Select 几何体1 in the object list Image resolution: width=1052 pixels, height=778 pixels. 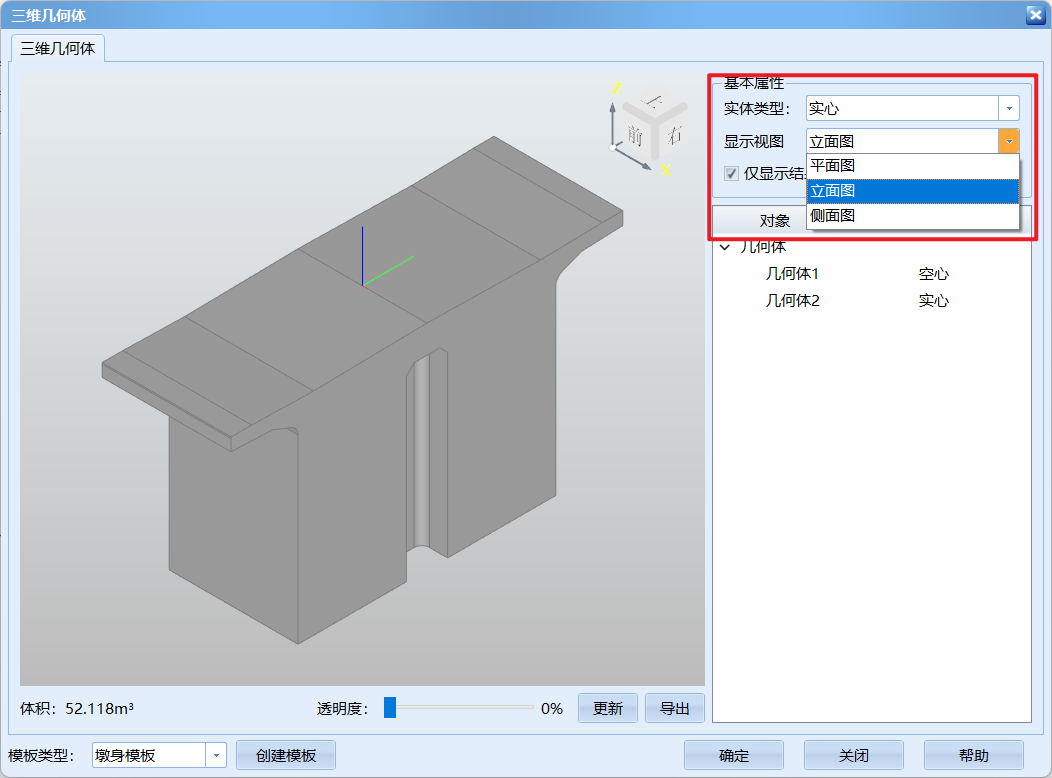pos(792,273)
